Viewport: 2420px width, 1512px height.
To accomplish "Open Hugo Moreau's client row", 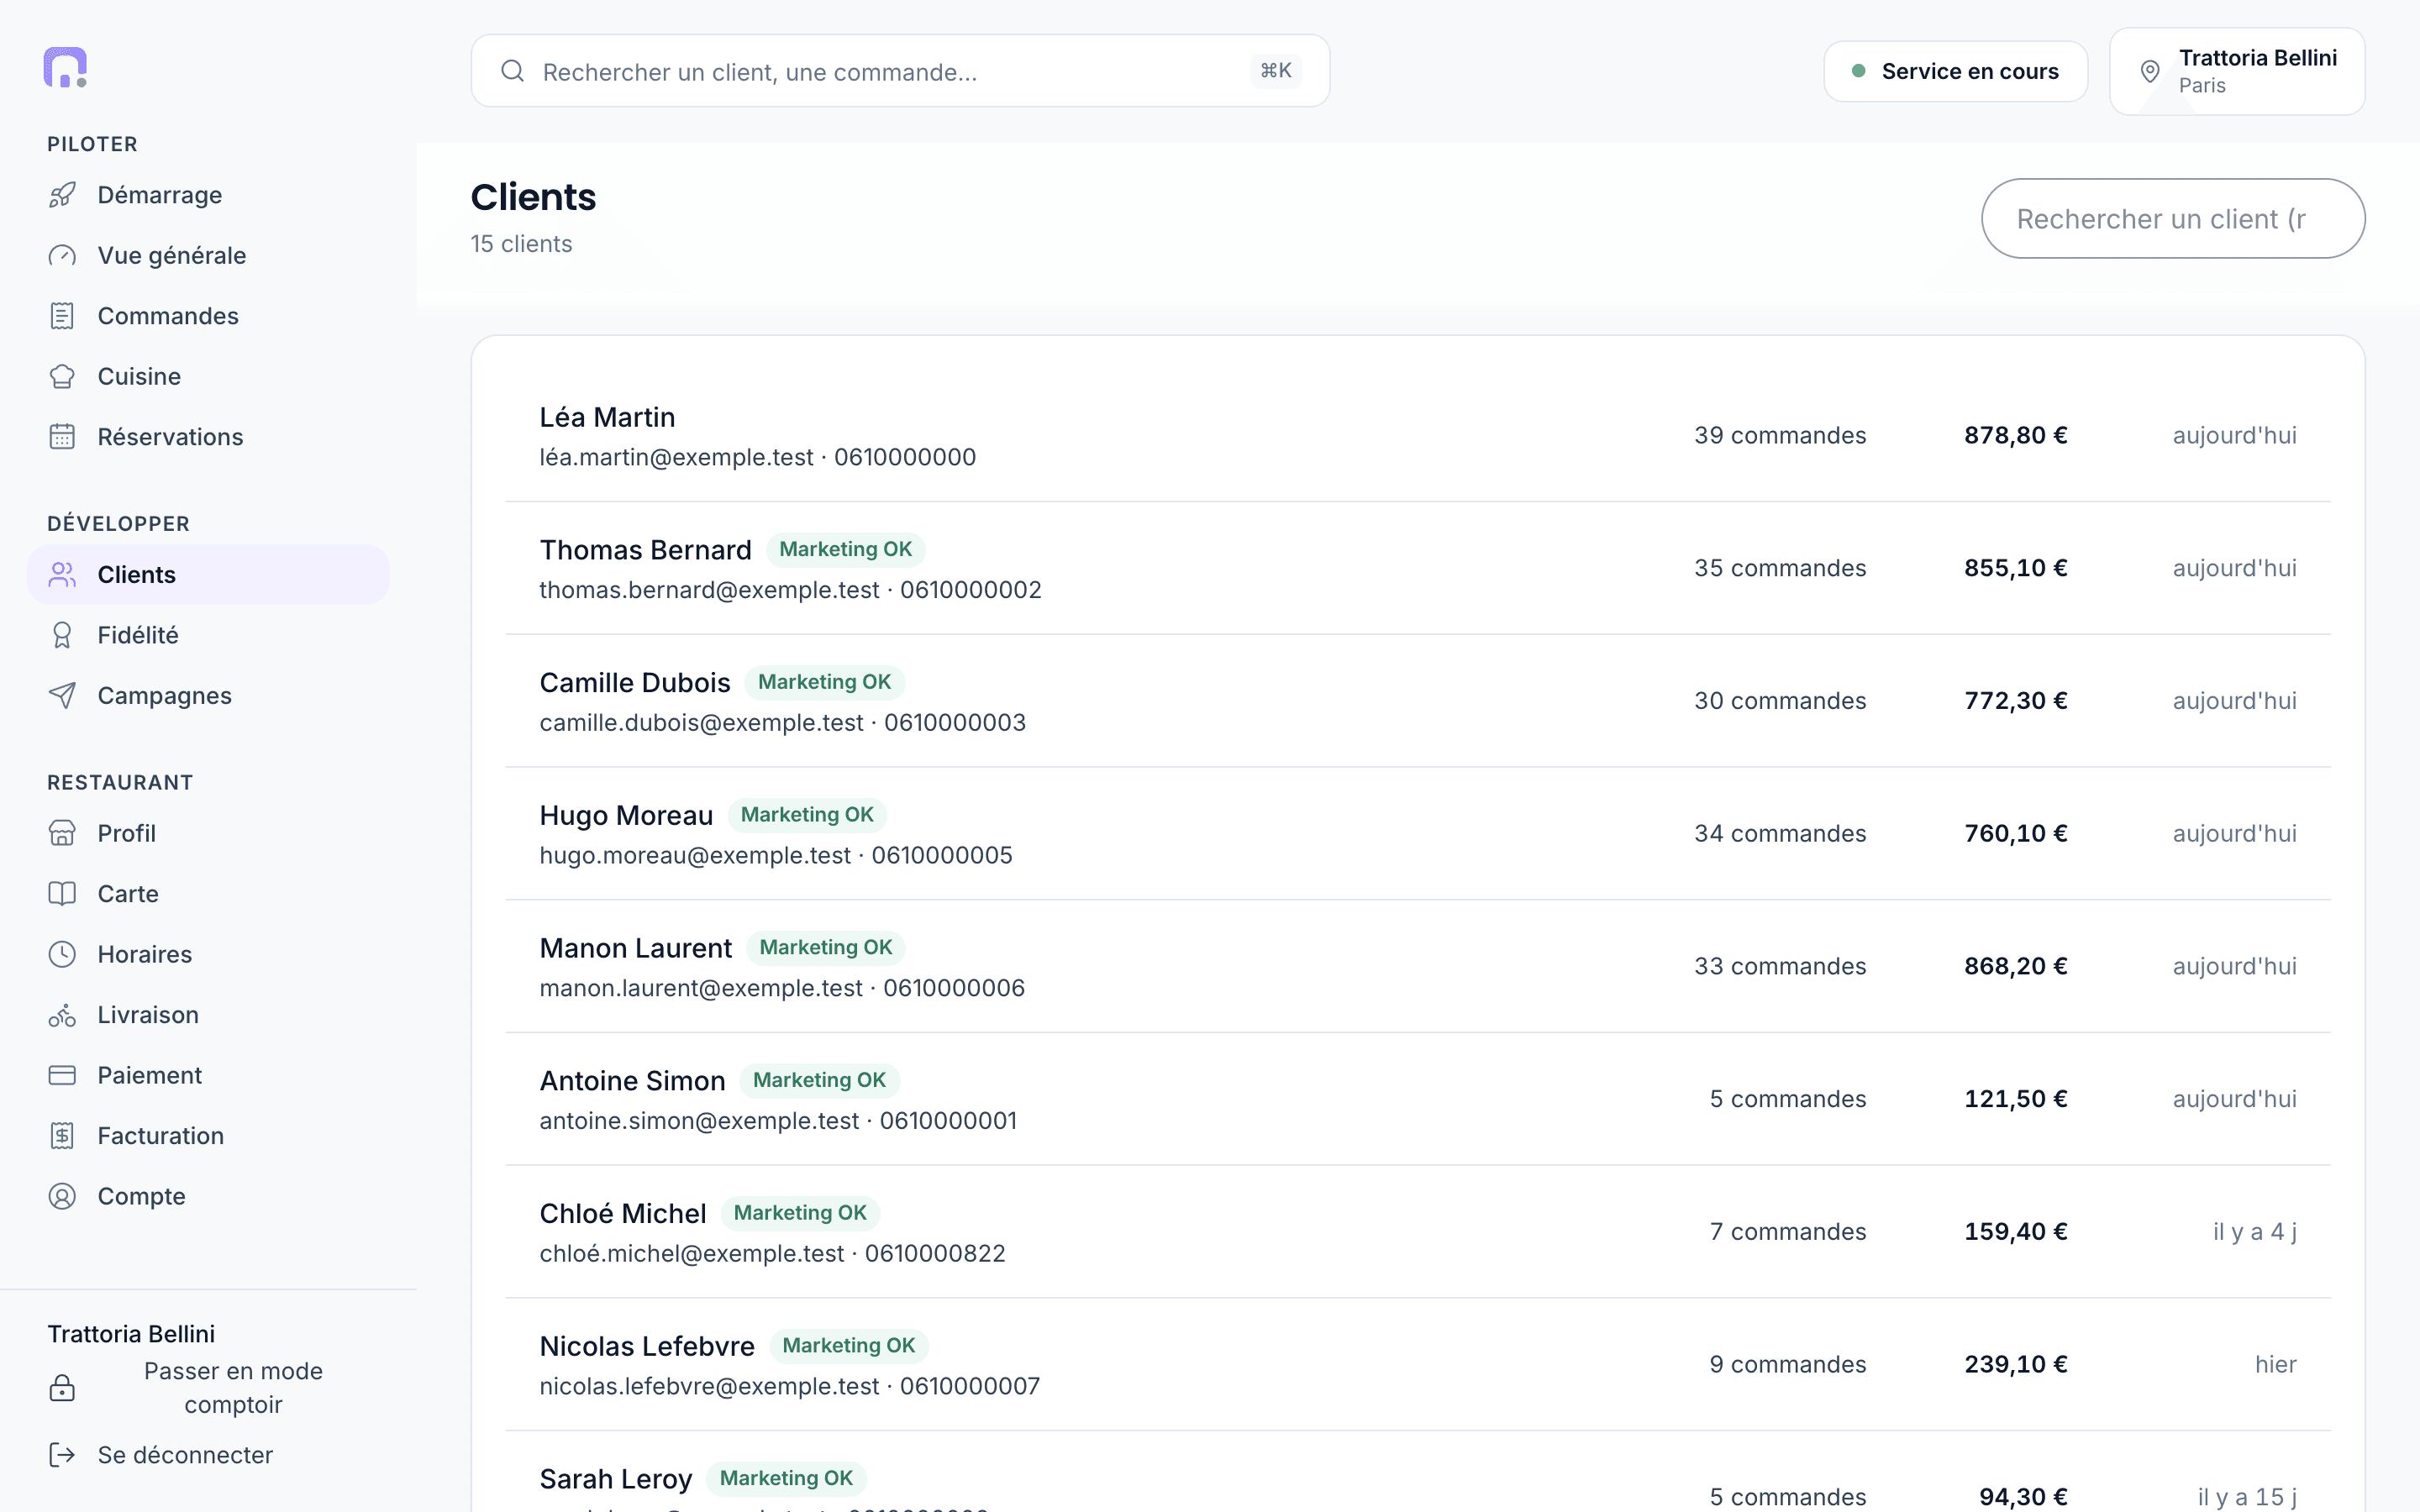I will [x=1418, y=834].
